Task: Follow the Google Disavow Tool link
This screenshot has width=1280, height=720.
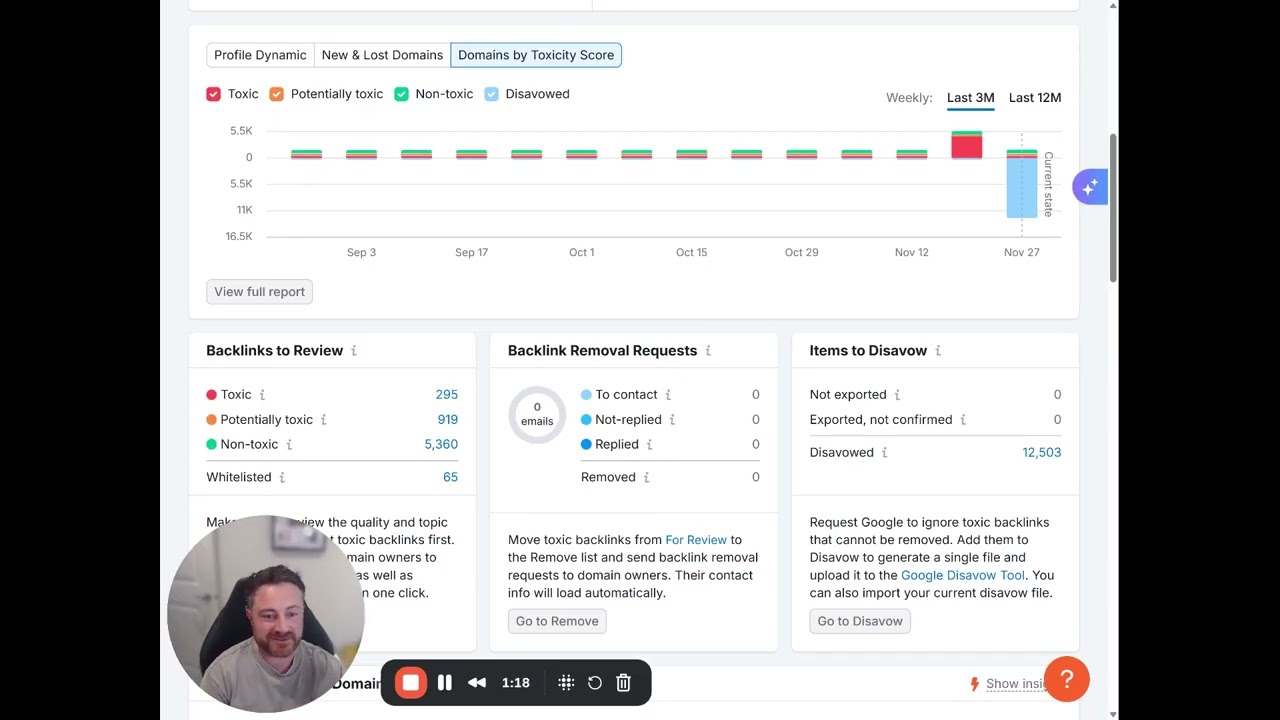Action: [963, 575]
